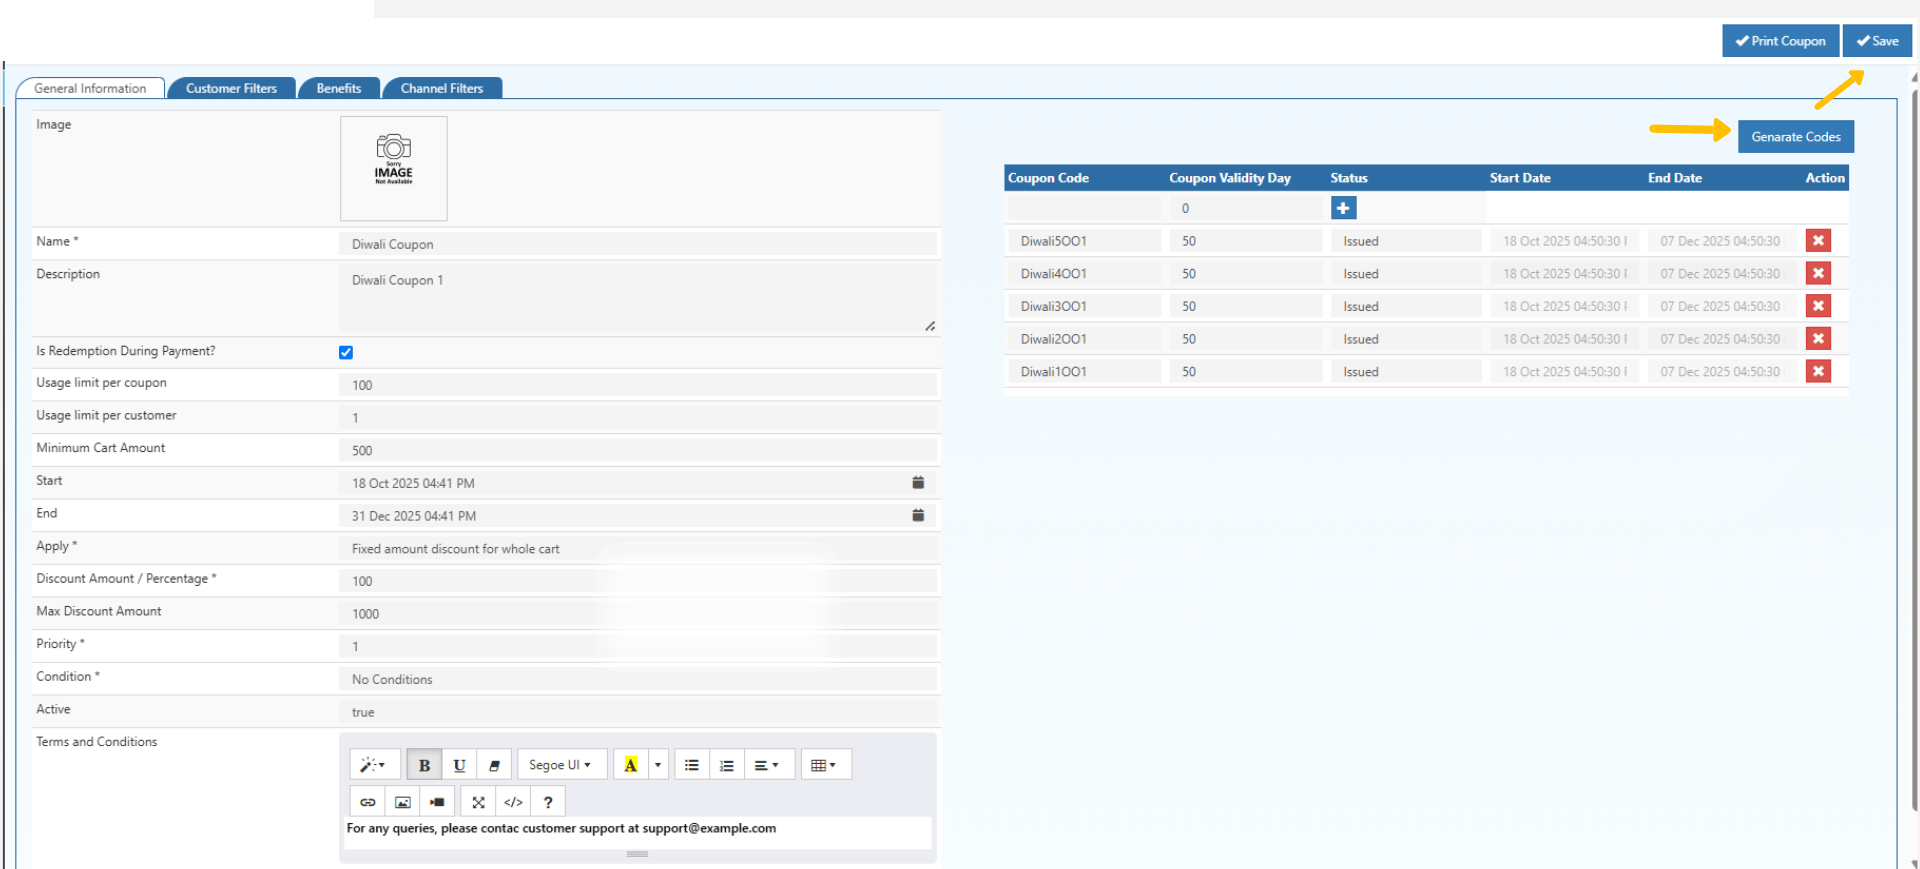Delete coupon Diwali2OO1 with red X
Viewport: 1920px width, 869px height.
[x=1818, y=339]
